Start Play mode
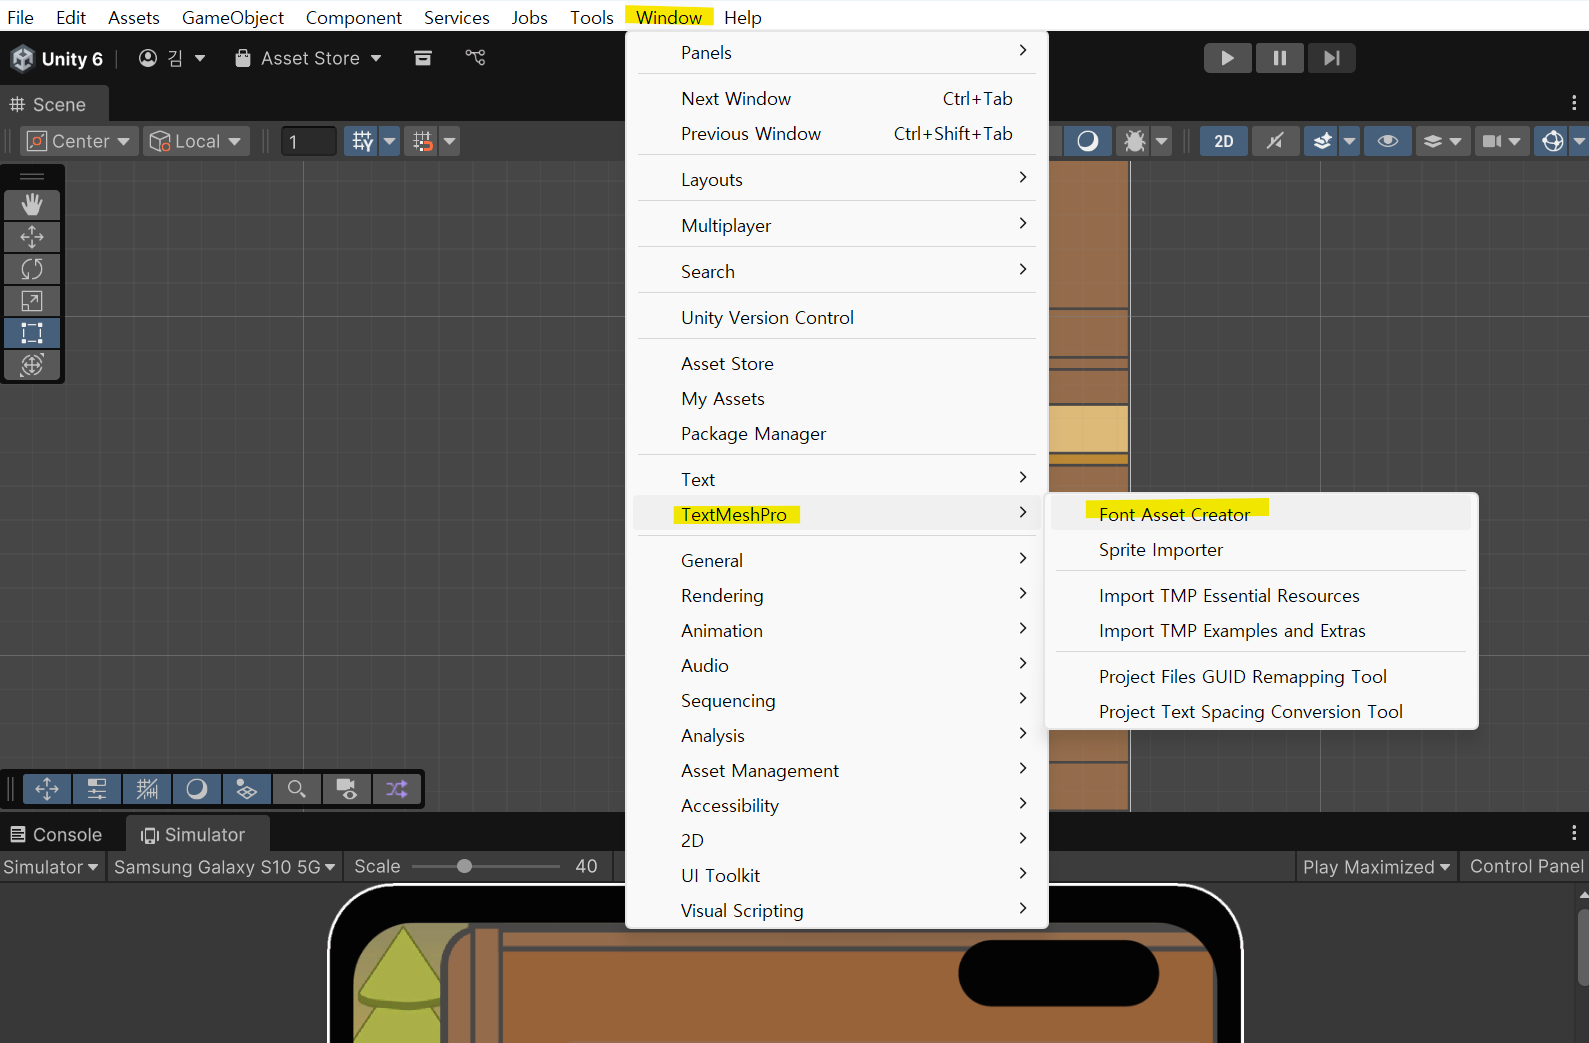The height and width of the screenshot is (1043, 1589). coord(1227,58)
